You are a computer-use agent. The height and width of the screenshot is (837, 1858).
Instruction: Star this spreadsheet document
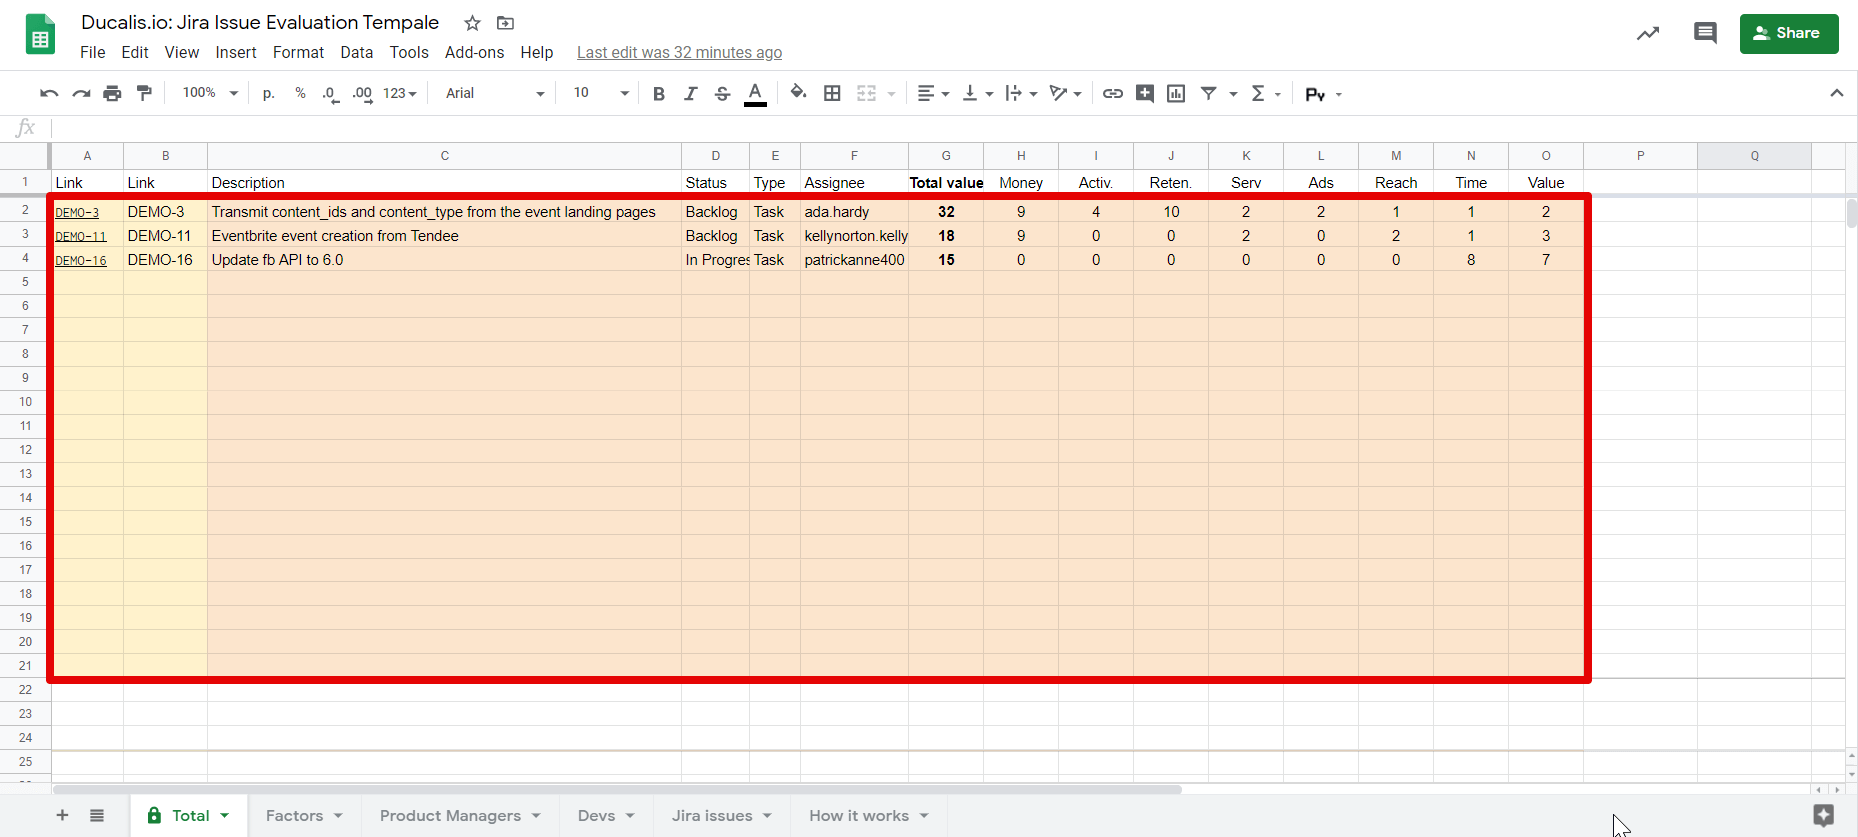(x=473, y=23)
